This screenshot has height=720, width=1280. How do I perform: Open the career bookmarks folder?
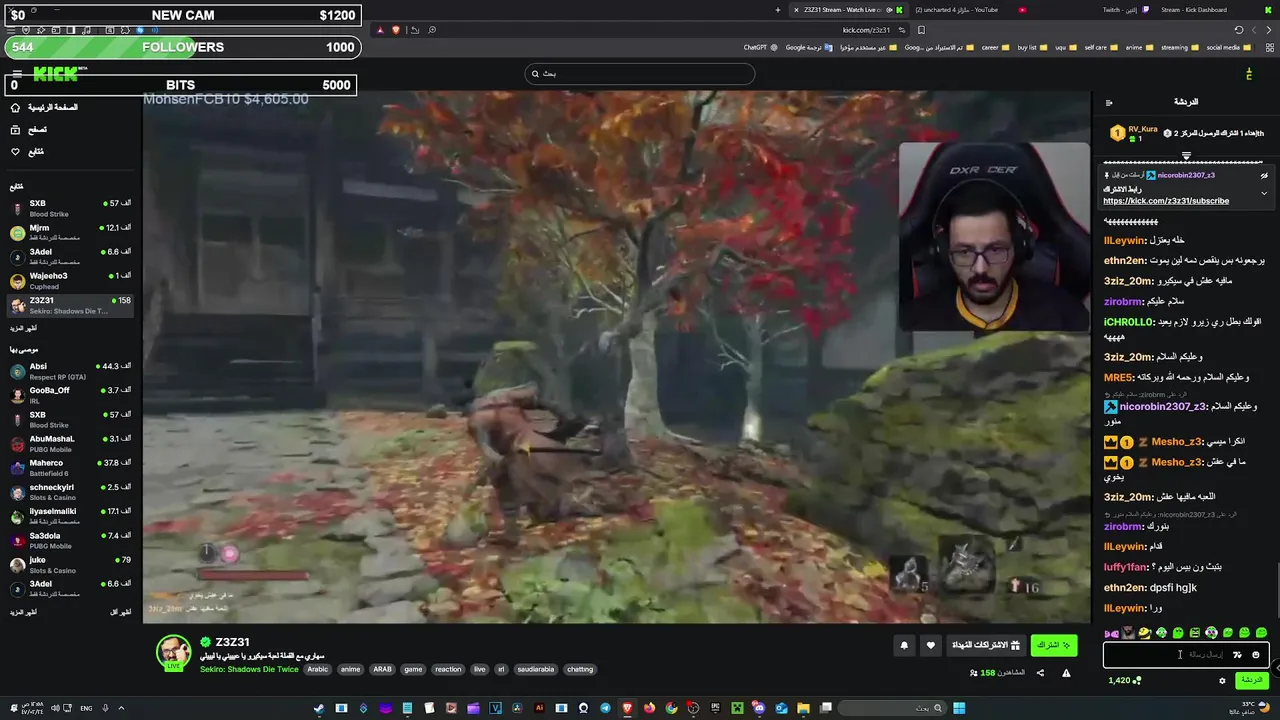995,47
